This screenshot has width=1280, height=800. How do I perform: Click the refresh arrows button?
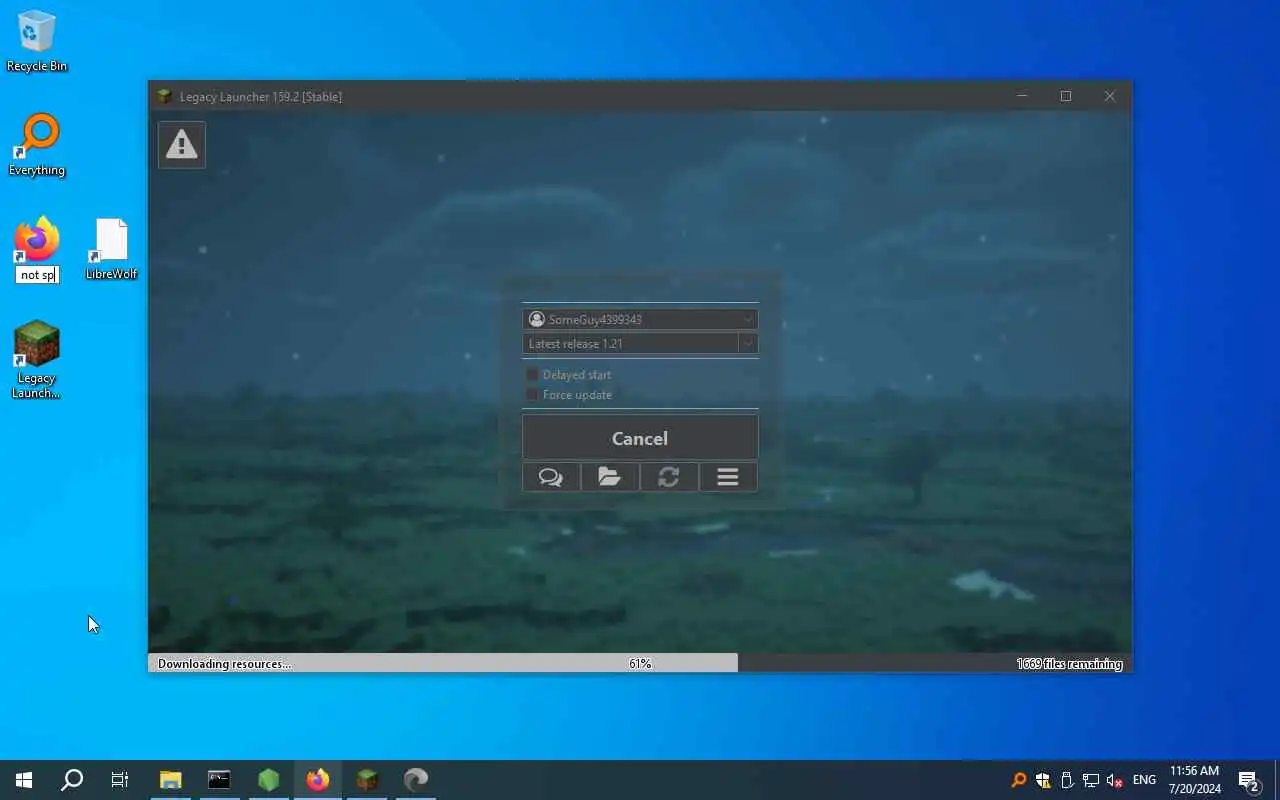click(x=669, y=477)
